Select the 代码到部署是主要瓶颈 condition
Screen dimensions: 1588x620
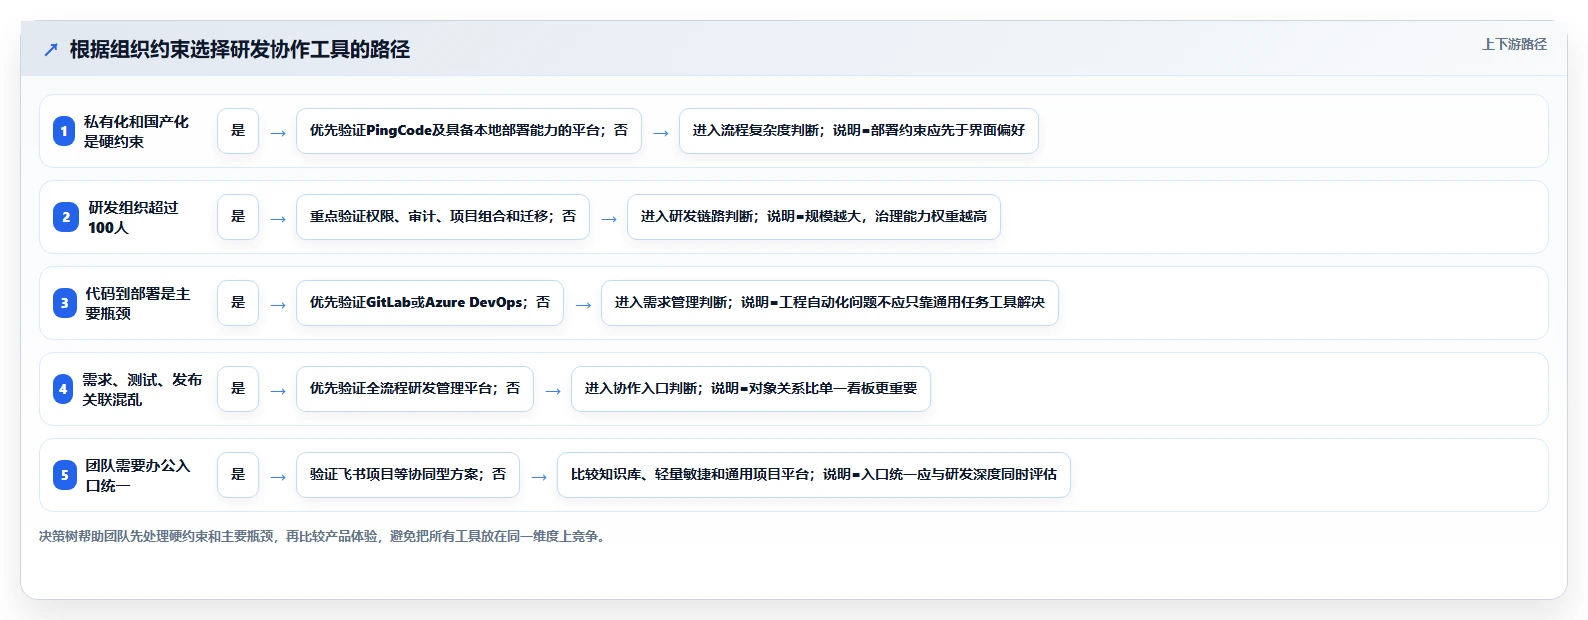pyautogui.click(x=137, y=303)
